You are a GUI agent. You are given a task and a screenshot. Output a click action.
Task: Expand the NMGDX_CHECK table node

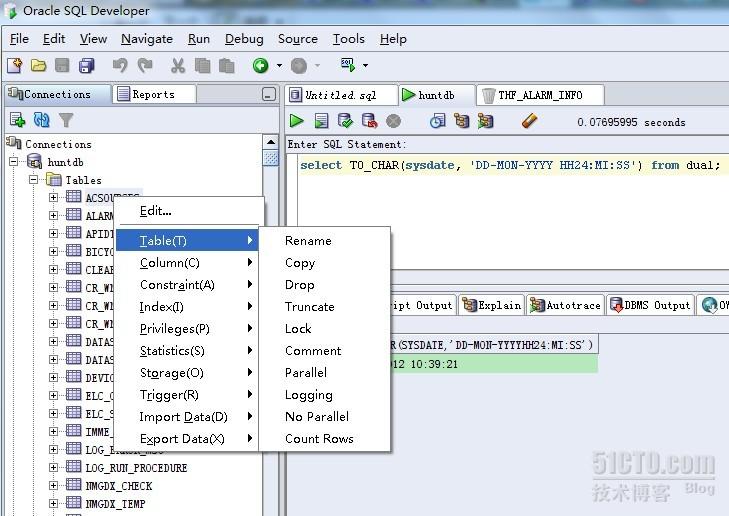(x=53, y=486)
